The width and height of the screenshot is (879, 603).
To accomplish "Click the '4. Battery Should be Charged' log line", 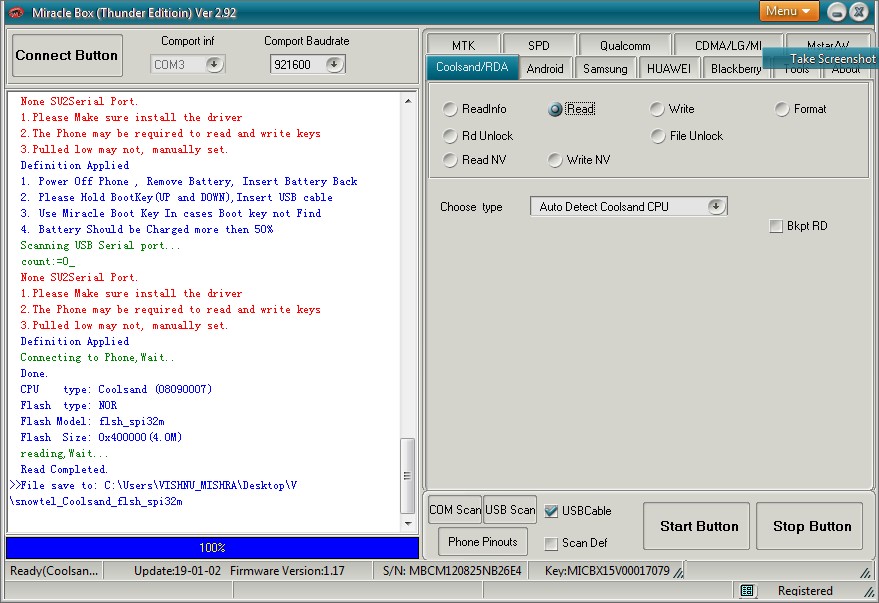I will (147, 229).
